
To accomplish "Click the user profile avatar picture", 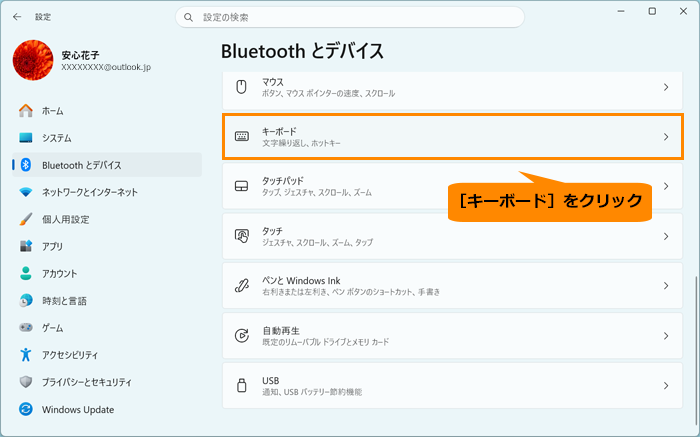I will [33, 60].
